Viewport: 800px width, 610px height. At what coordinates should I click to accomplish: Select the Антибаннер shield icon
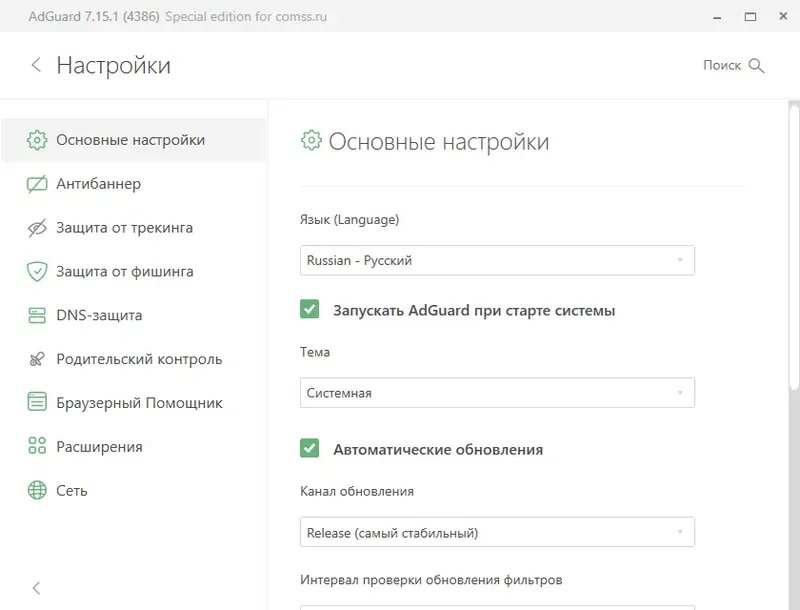click(x=37, y=184)
